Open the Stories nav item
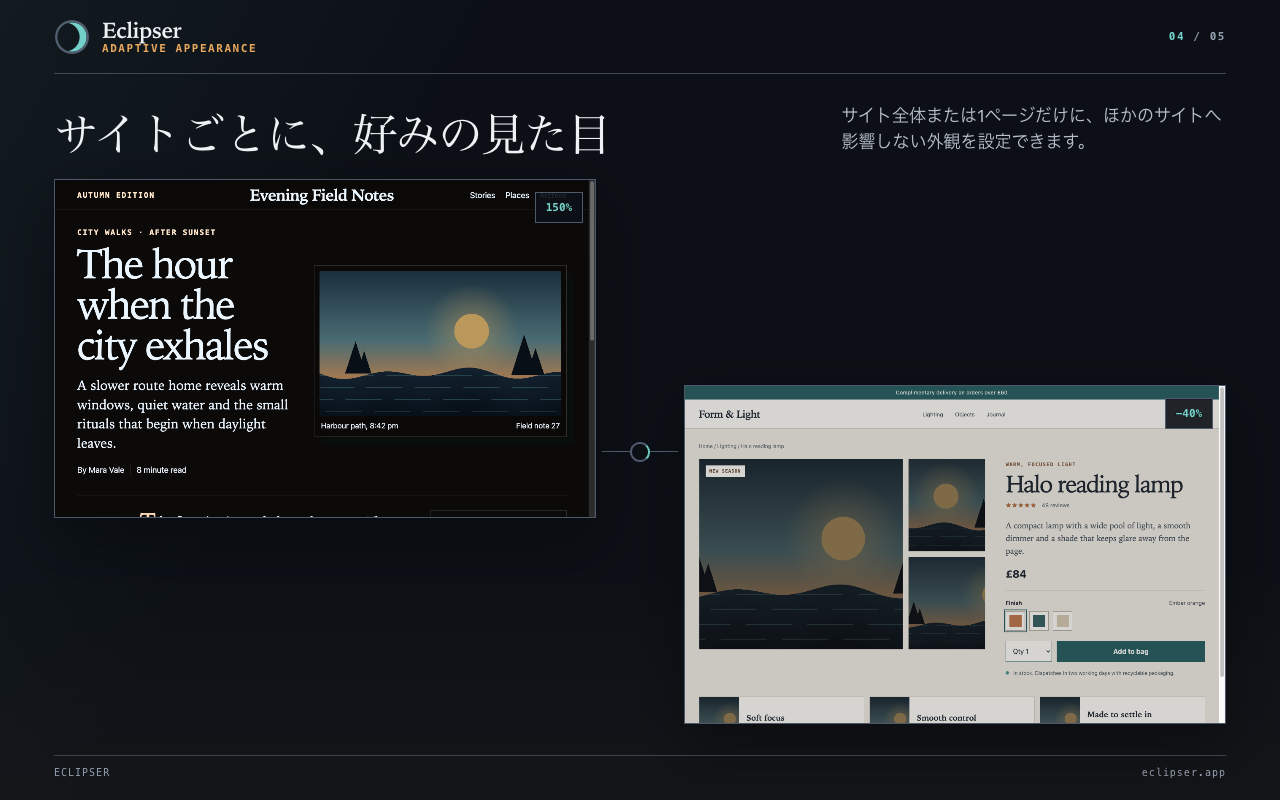Screen dimensions: 1280x800 [x=482, y=195]
